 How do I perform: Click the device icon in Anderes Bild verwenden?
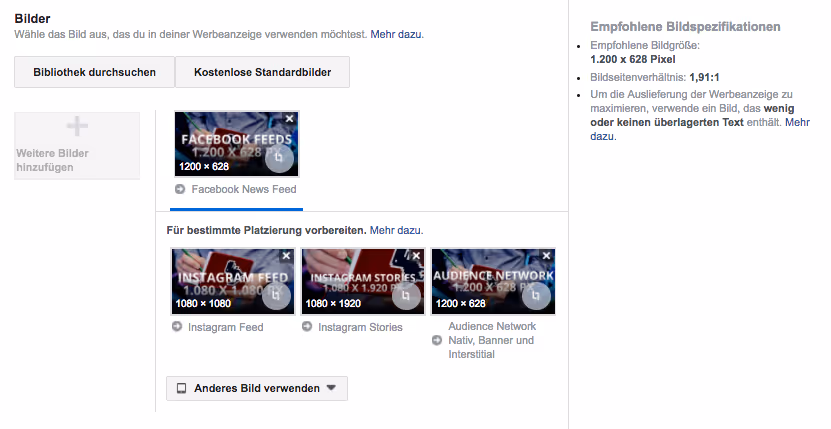coord(181,388)
